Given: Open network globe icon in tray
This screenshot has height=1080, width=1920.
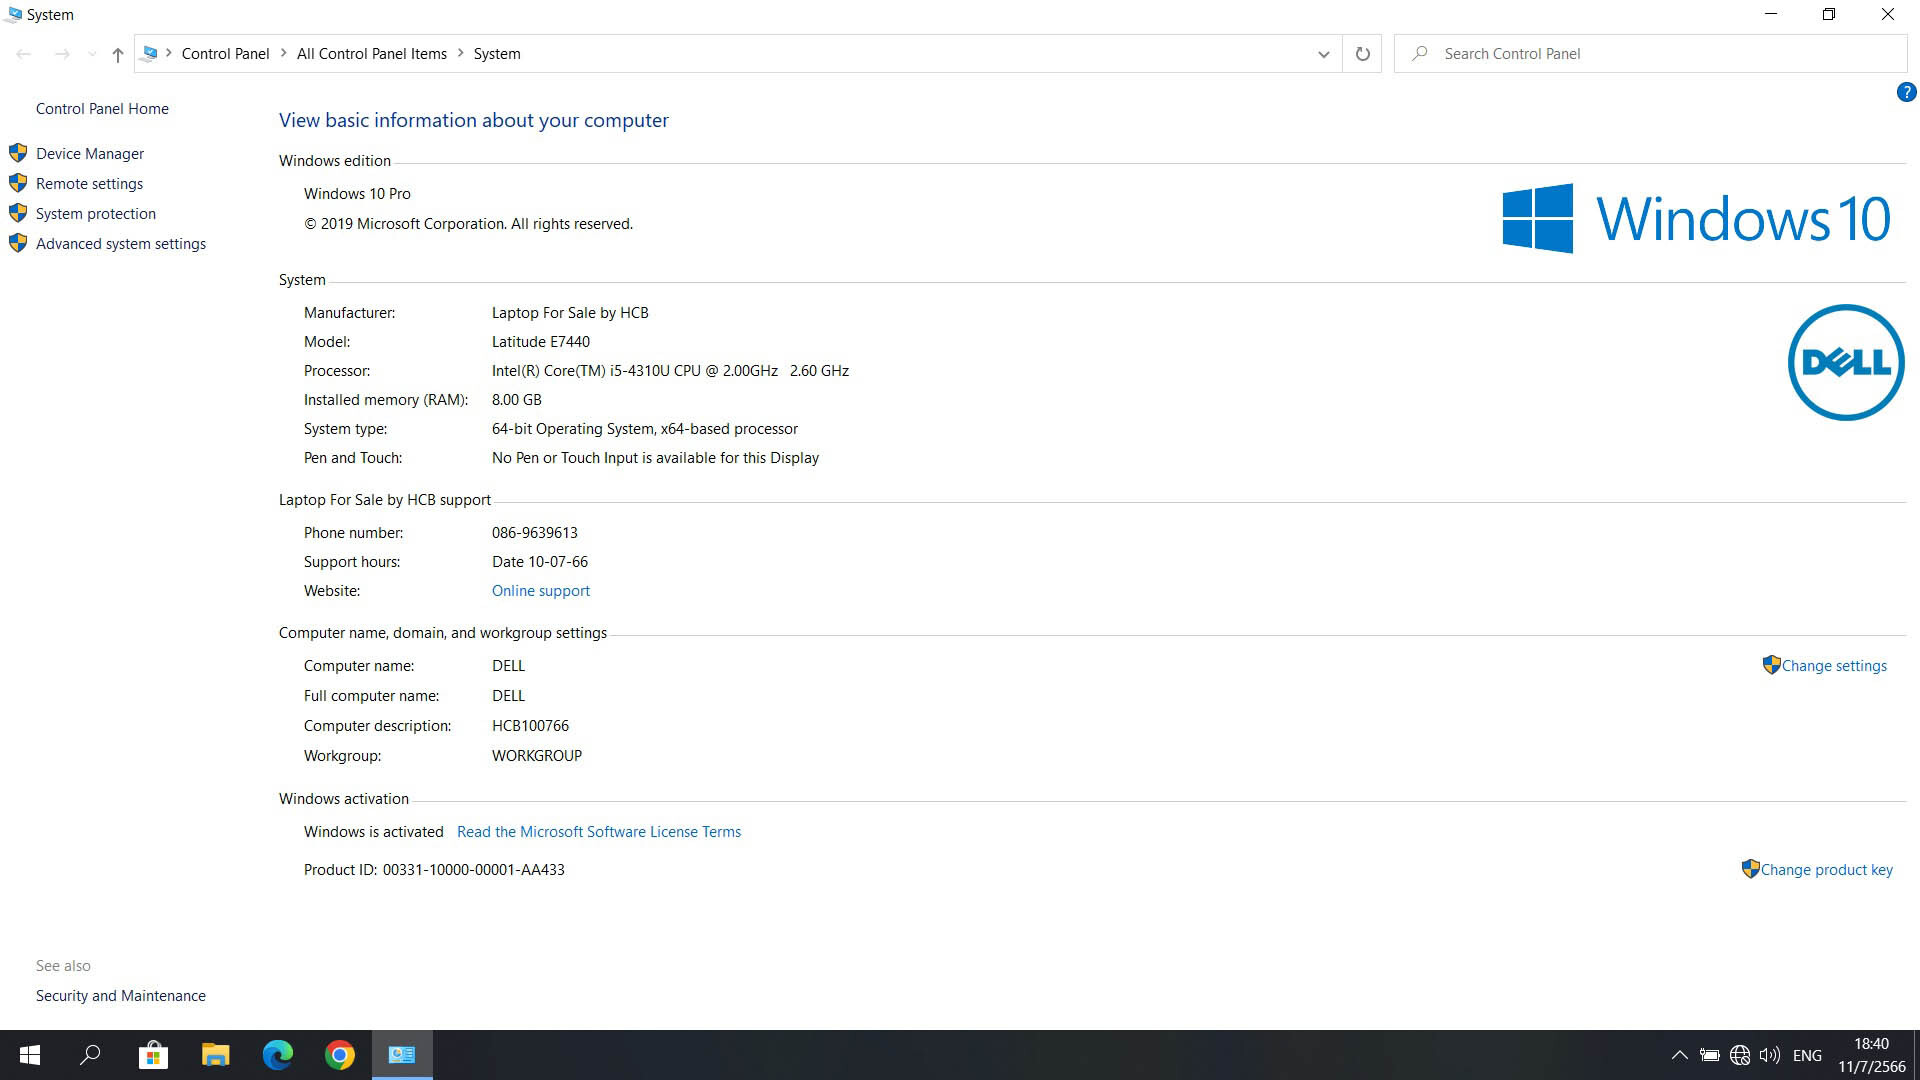Looking at the screenshot, I should (x=1740, y=1055).
